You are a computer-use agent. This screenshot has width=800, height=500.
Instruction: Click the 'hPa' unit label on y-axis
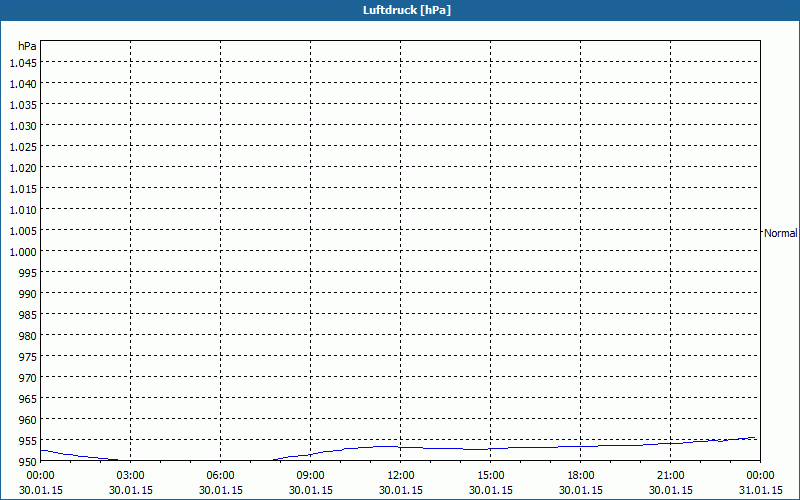(27, 46)
